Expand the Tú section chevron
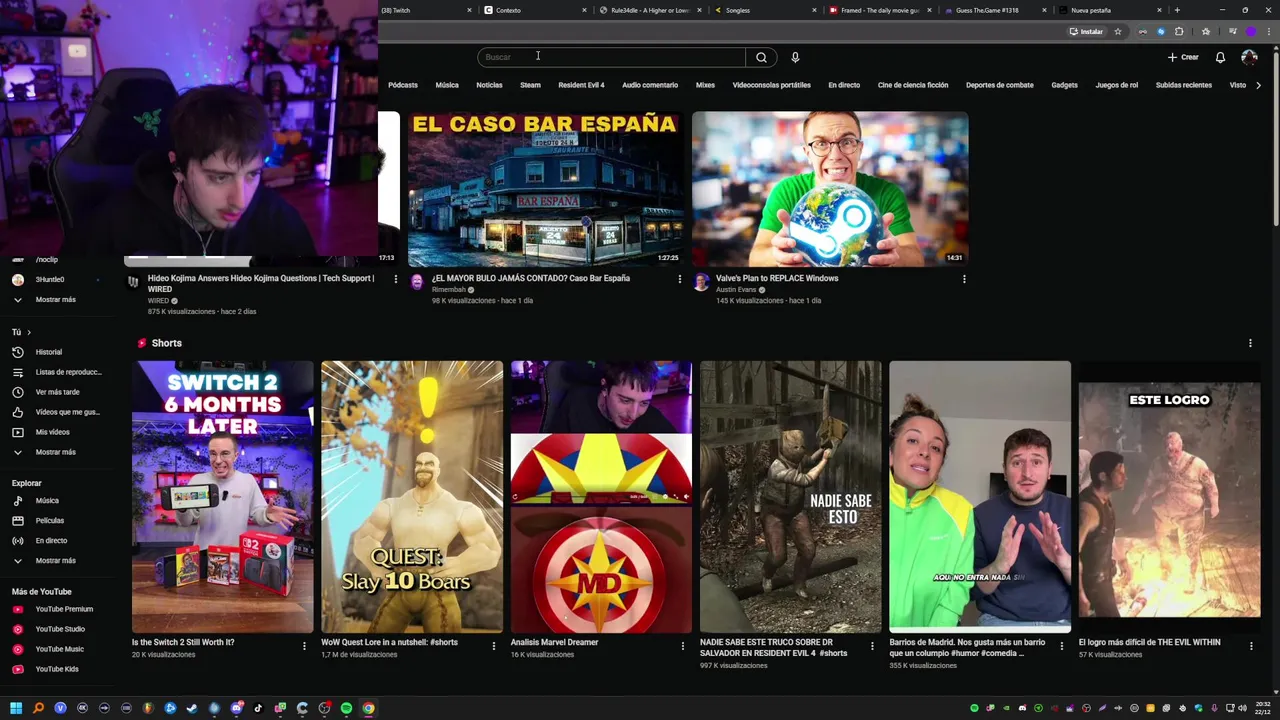This screenshot has width=1280, height=720. click(29, 332)
